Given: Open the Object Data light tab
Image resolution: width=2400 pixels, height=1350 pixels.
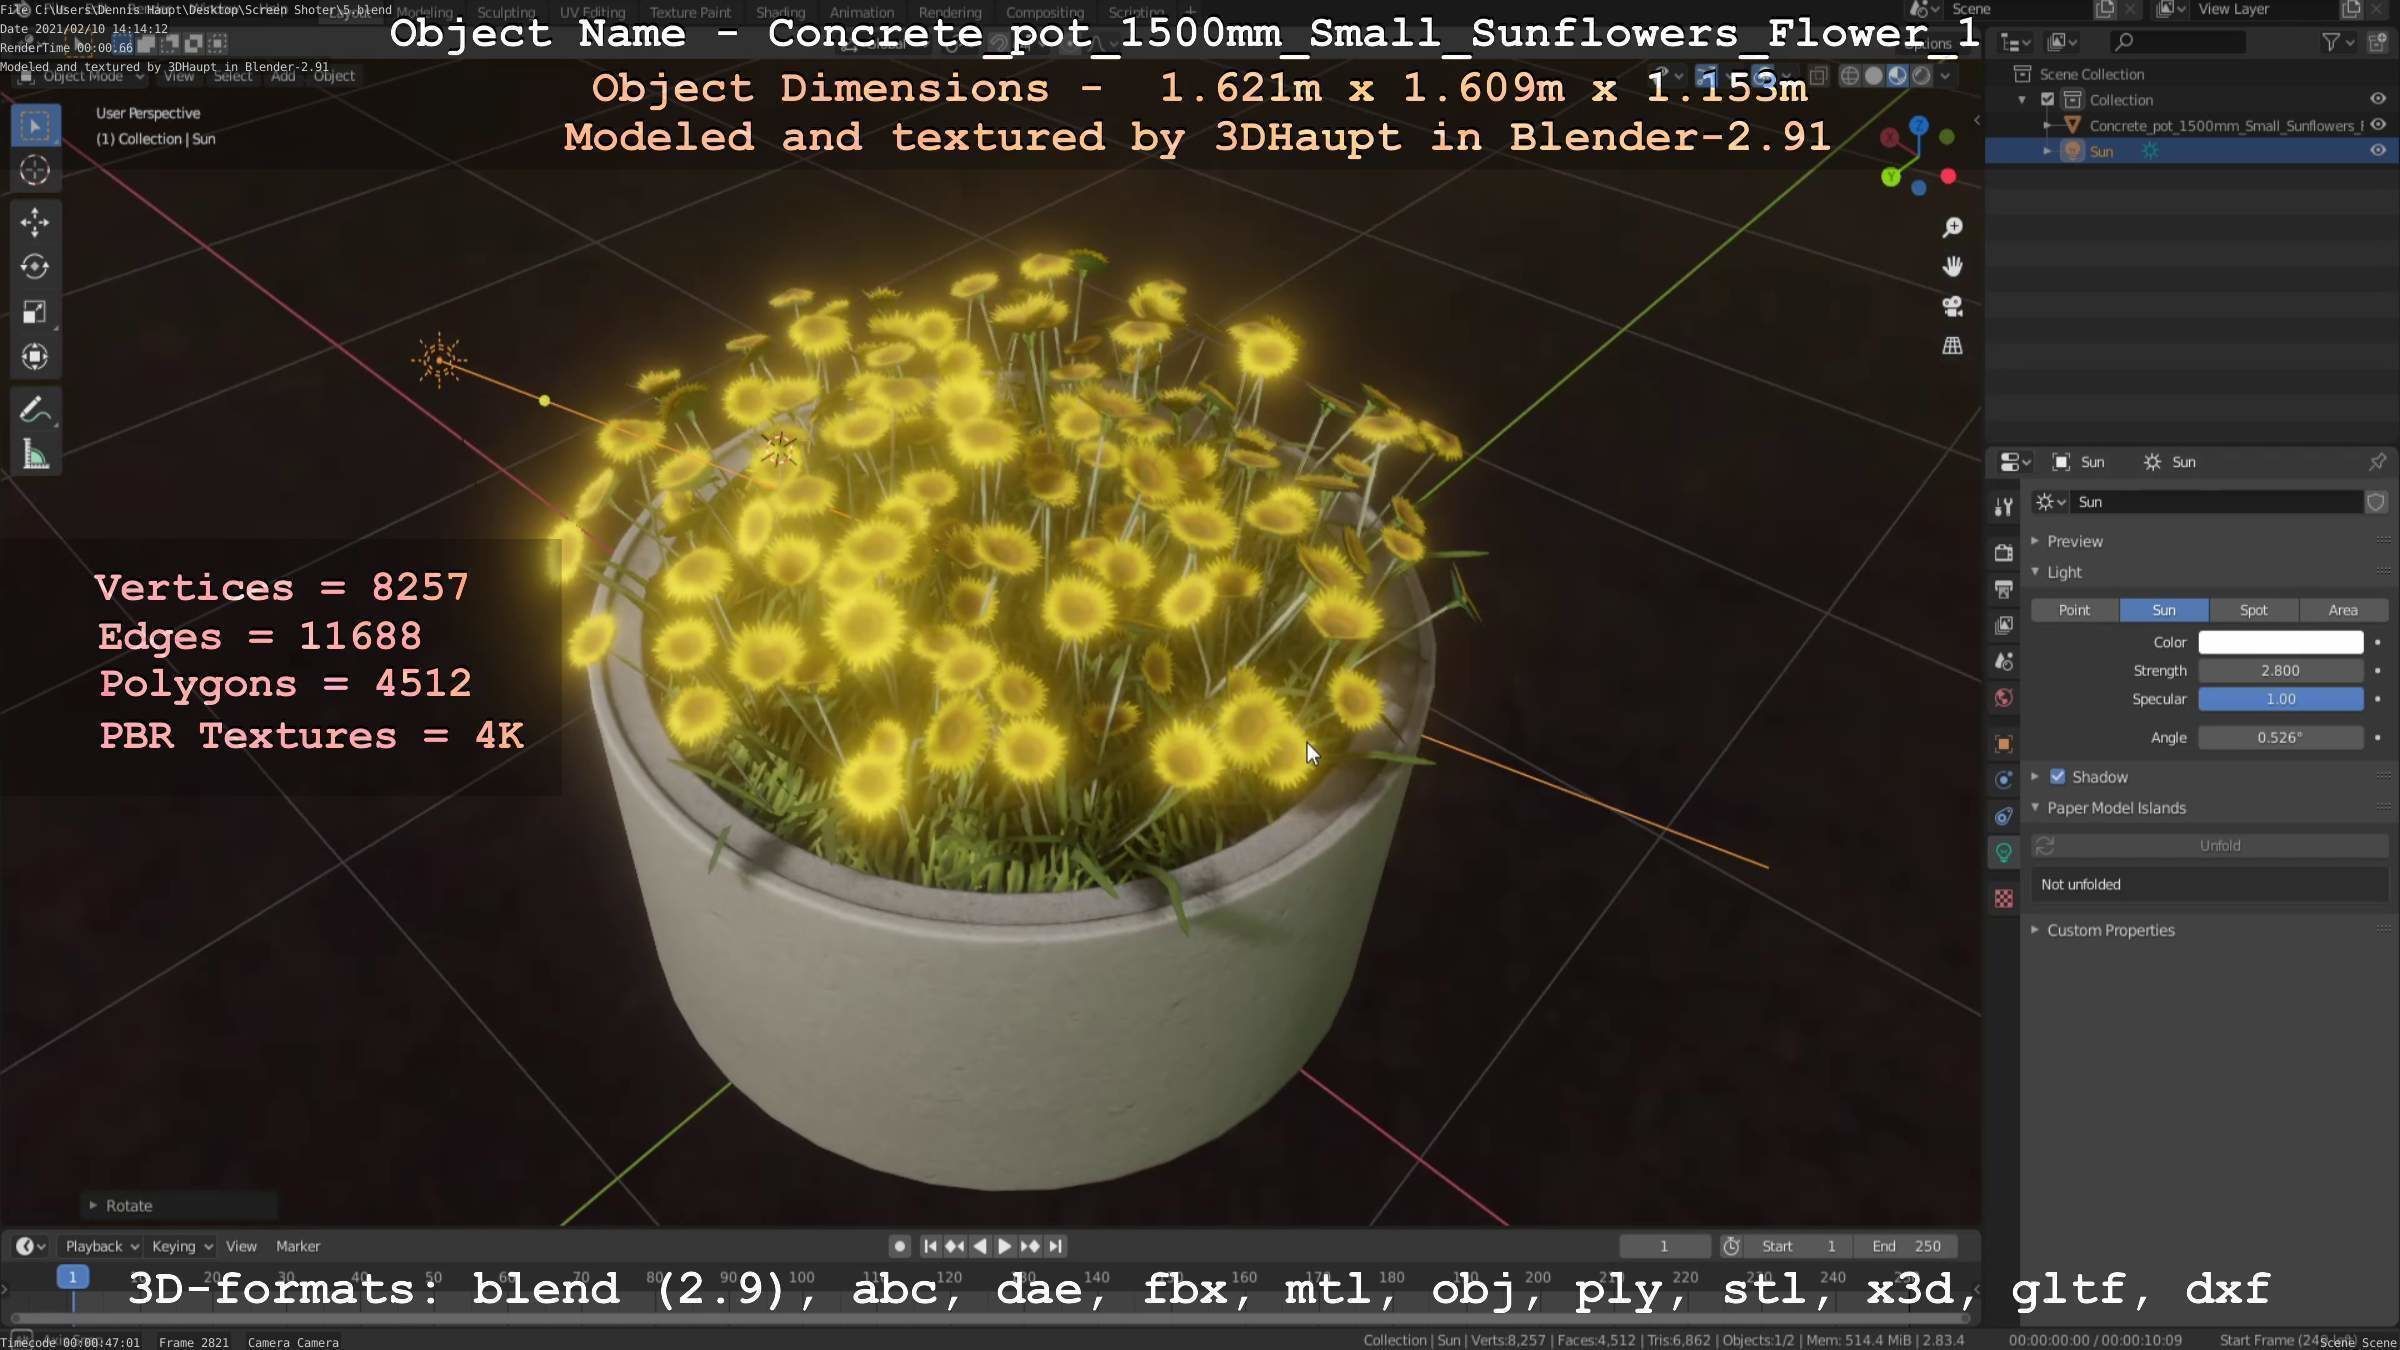Looking at the screenshot, I should click(2003, 853).
